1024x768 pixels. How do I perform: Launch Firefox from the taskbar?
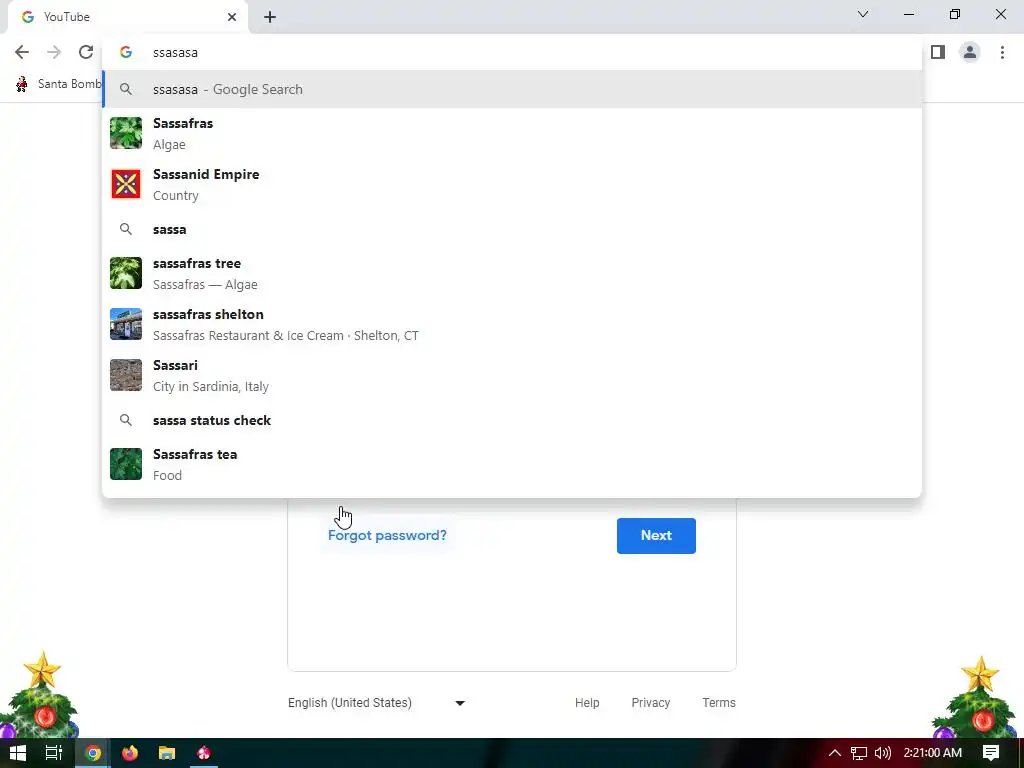[x=130, y=753]
